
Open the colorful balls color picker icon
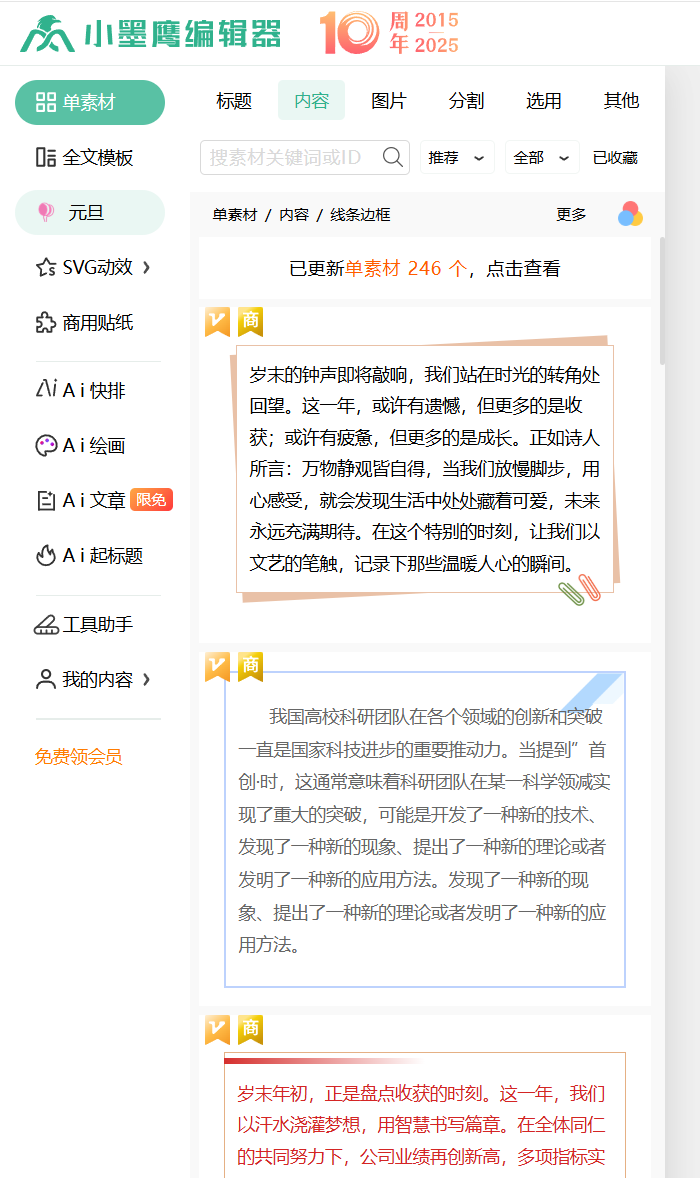[x=630, y=214]
